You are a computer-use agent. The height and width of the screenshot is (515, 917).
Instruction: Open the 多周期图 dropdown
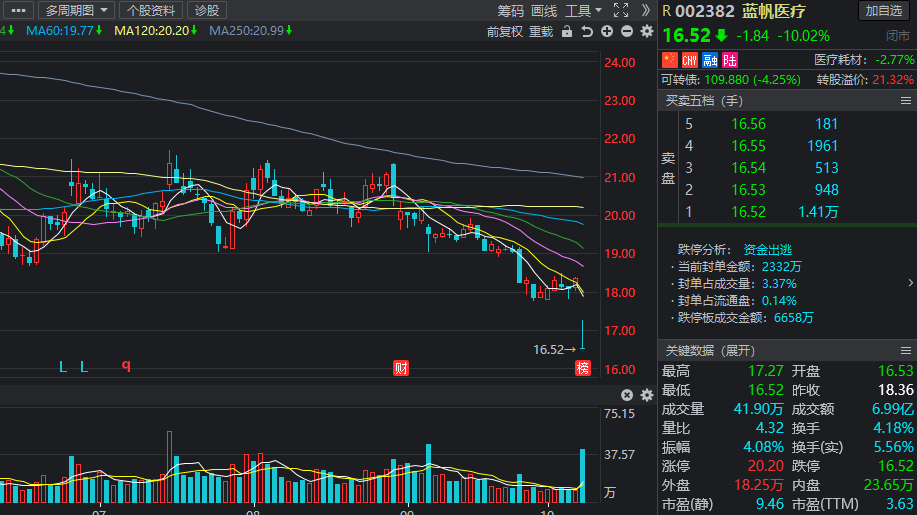(76, 11)
